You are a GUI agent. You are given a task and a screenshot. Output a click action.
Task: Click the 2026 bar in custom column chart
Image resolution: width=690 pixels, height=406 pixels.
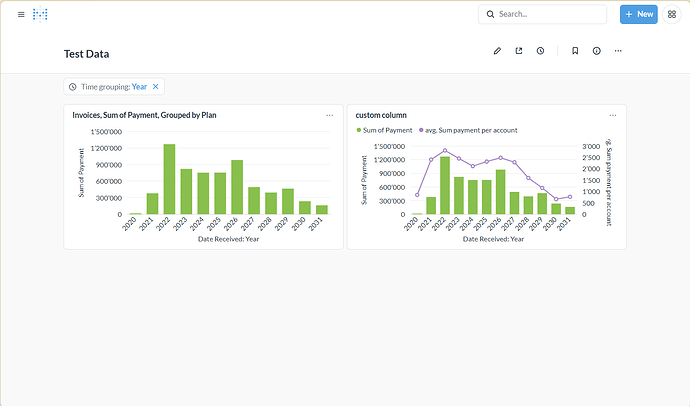click(500, 192)
